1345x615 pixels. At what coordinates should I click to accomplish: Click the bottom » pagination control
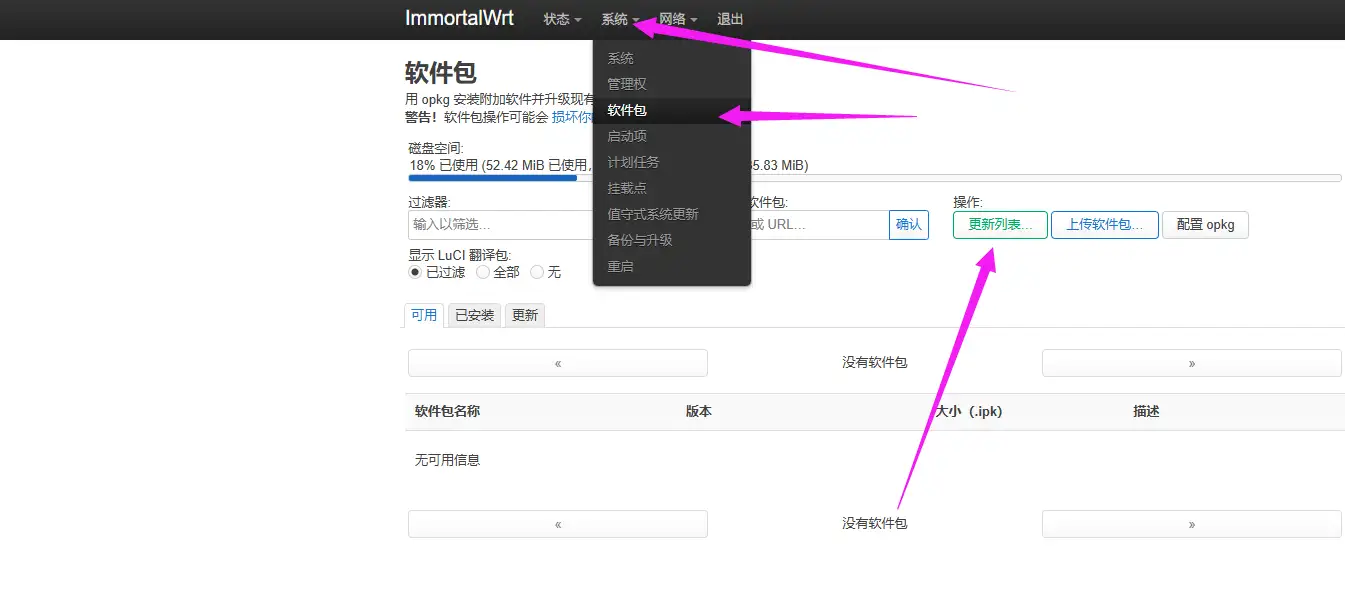1191,523
